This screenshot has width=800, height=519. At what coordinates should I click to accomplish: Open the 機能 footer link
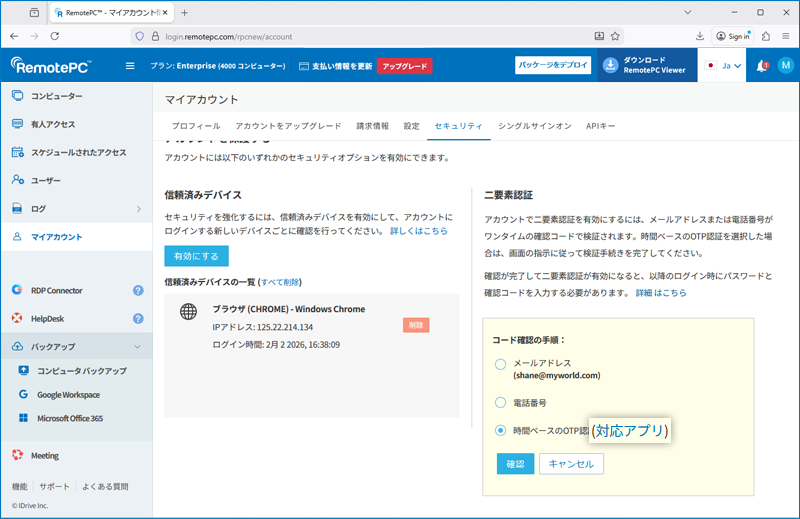point(19,486)
